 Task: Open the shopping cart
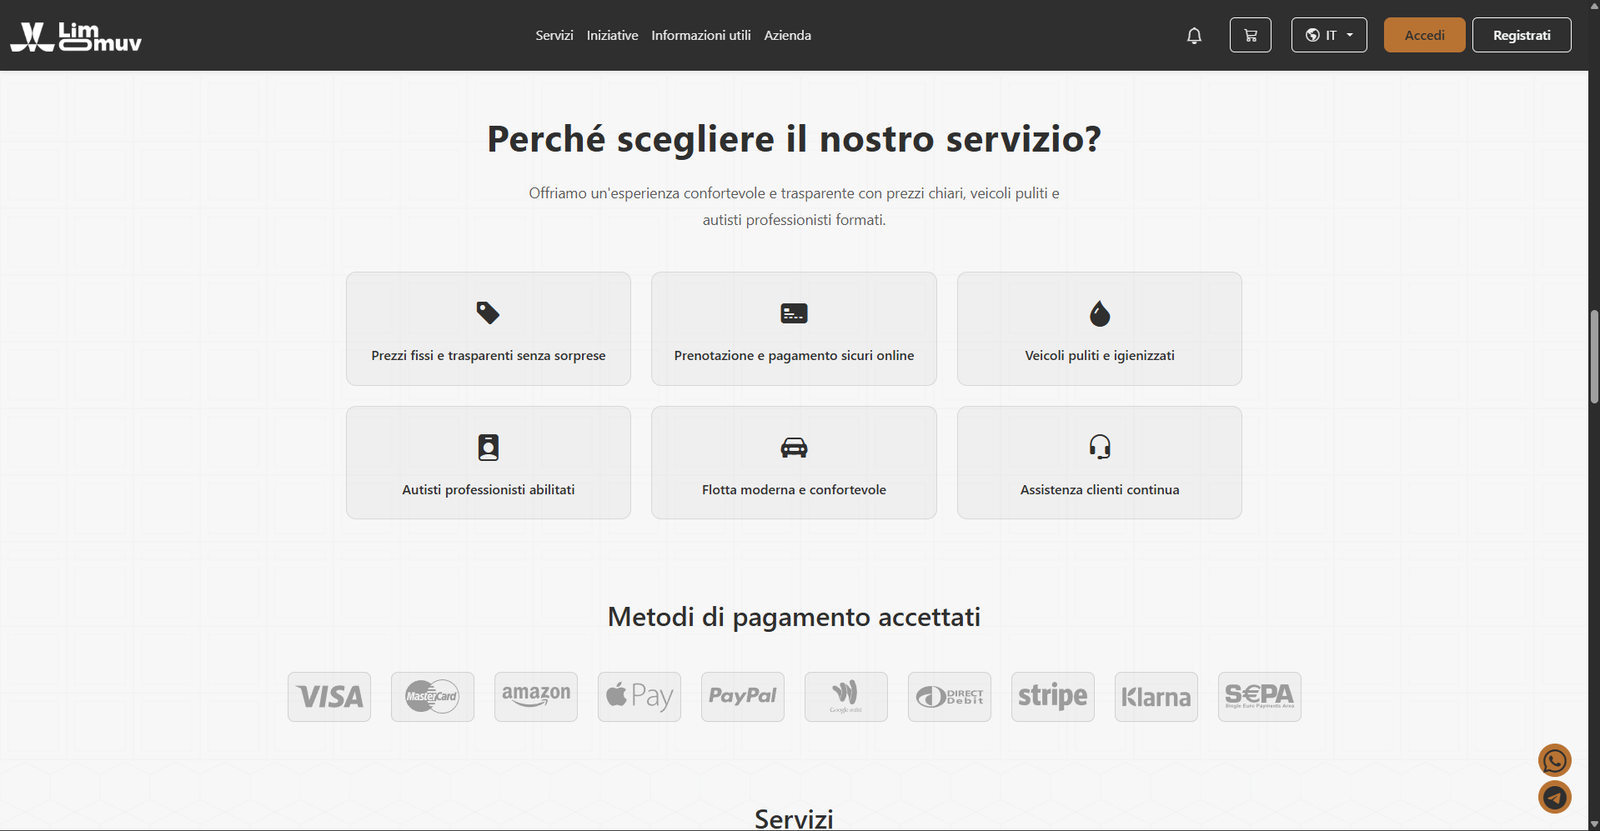[1250, 35]
